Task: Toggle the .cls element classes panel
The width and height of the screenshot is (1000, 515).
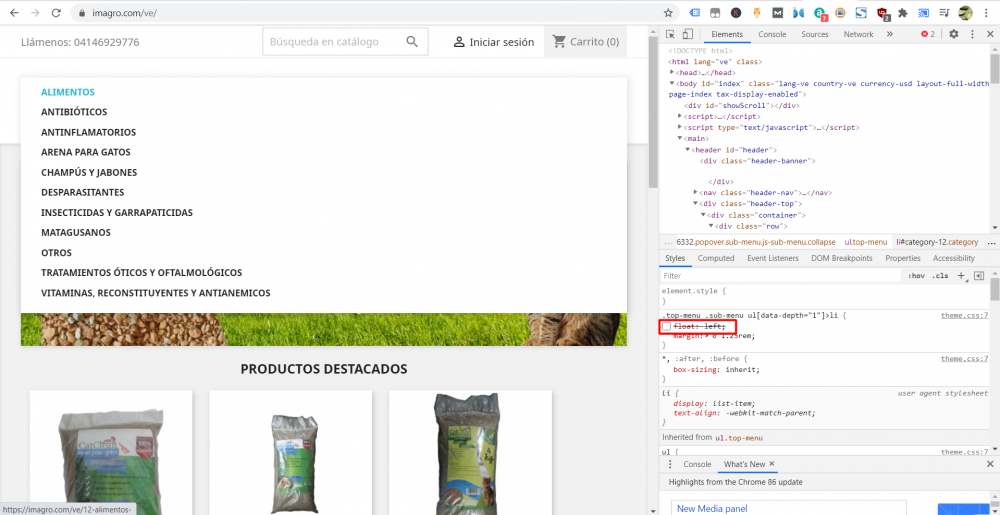Action: click(940, 276)
